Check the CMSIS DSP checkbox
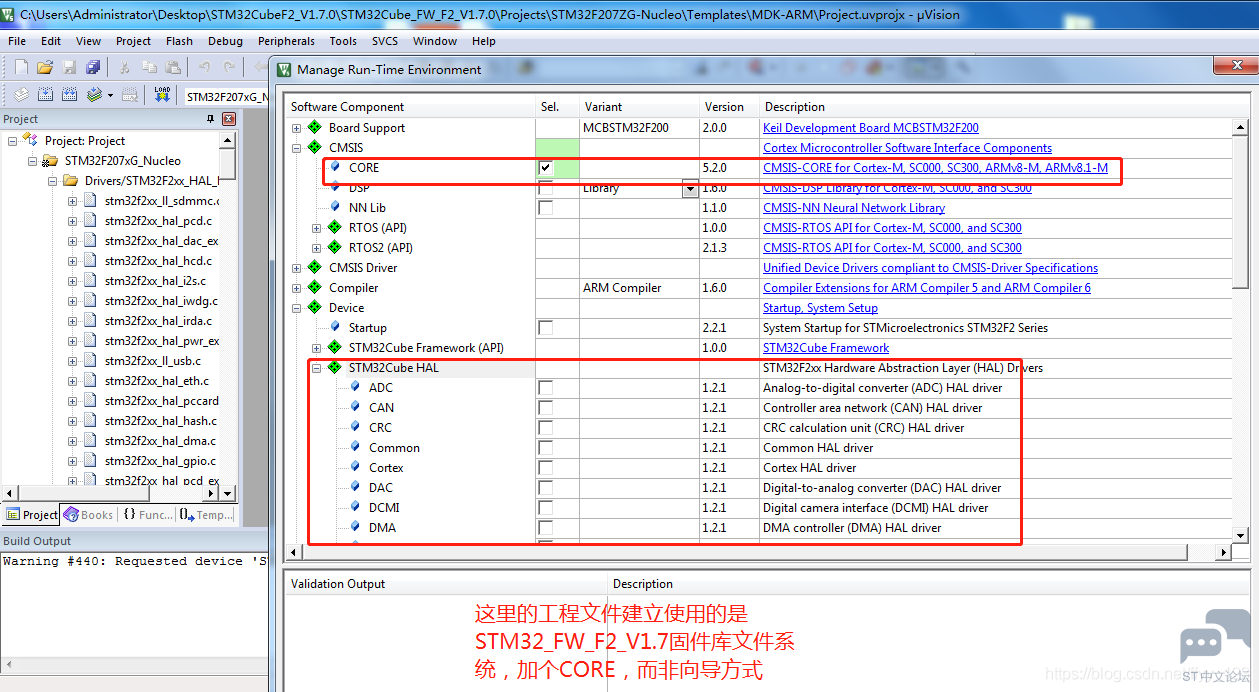This screenshot has height=692, width=1259. (x=545, y=188)
